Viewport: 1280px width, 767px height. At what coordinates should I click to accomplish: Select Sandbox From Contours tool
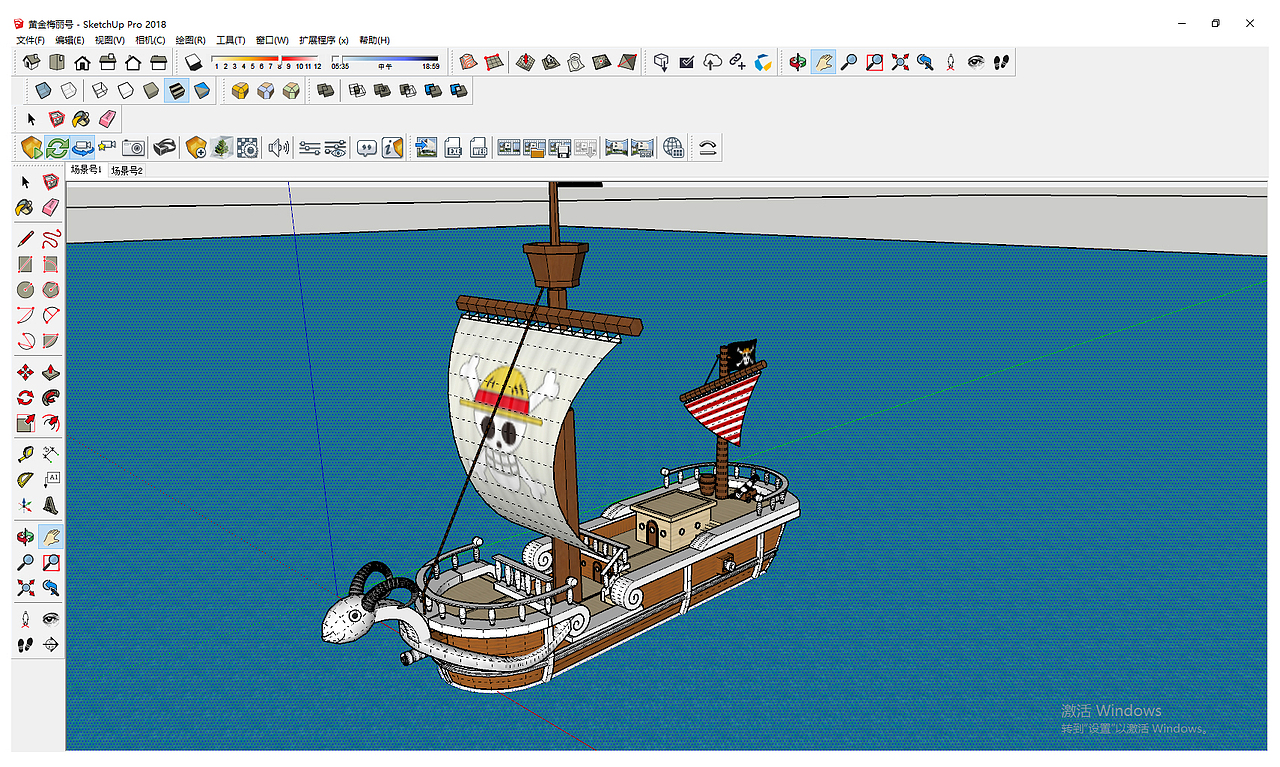[x=467, y=62]
